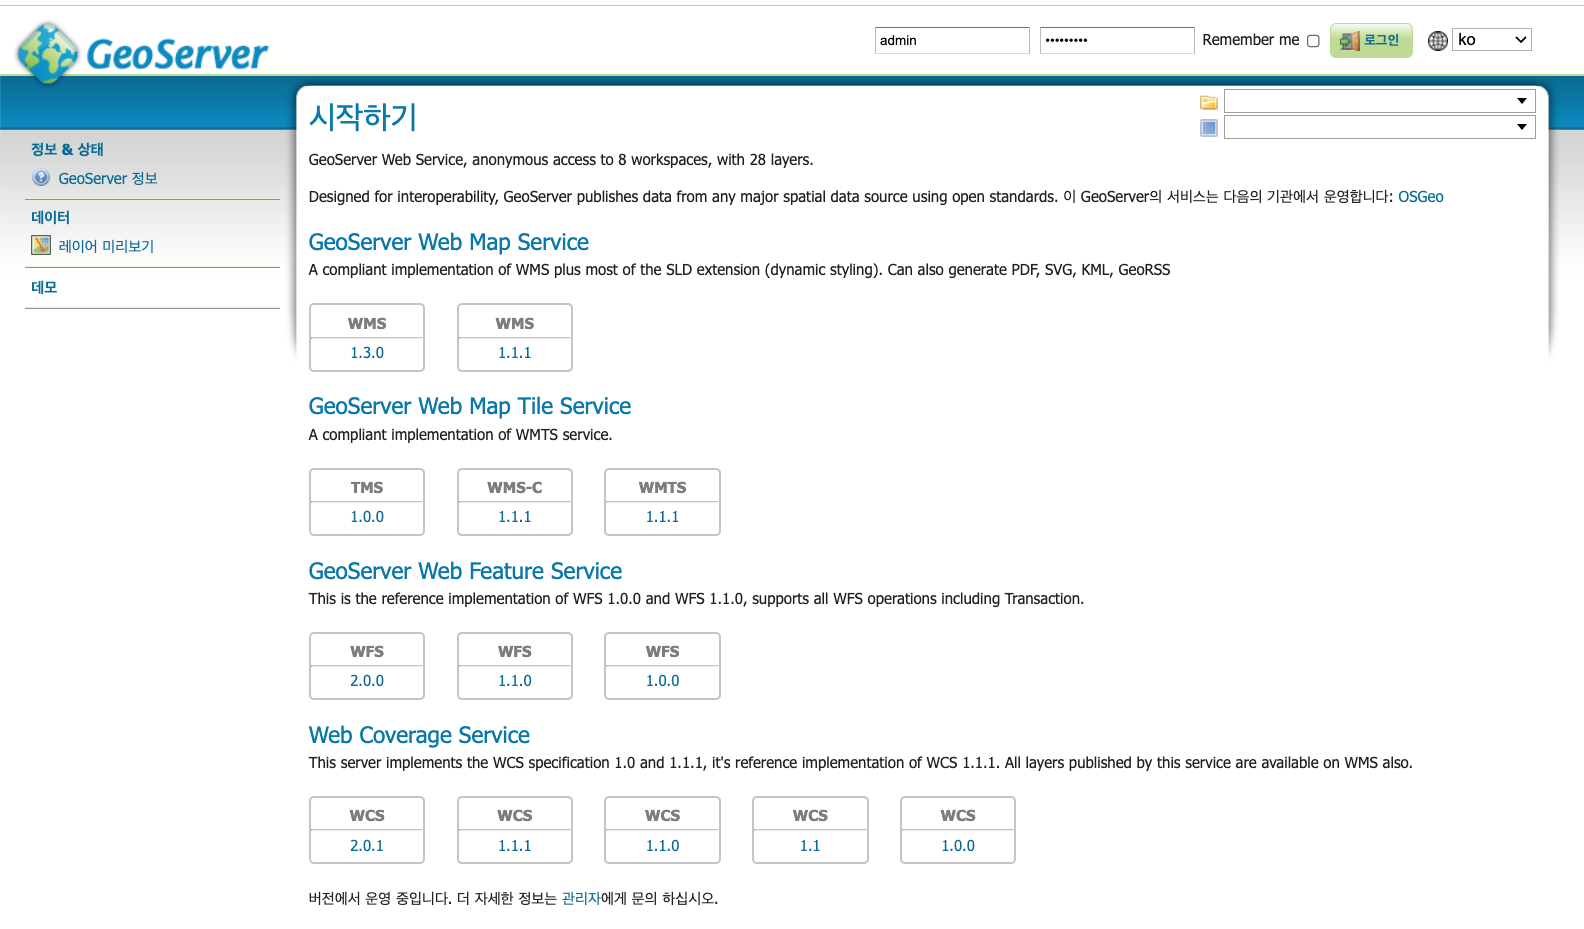Screen dimensions: 1584x929
Task: Open WCS 1.1.0 capabilities
Action: [662, 846]
